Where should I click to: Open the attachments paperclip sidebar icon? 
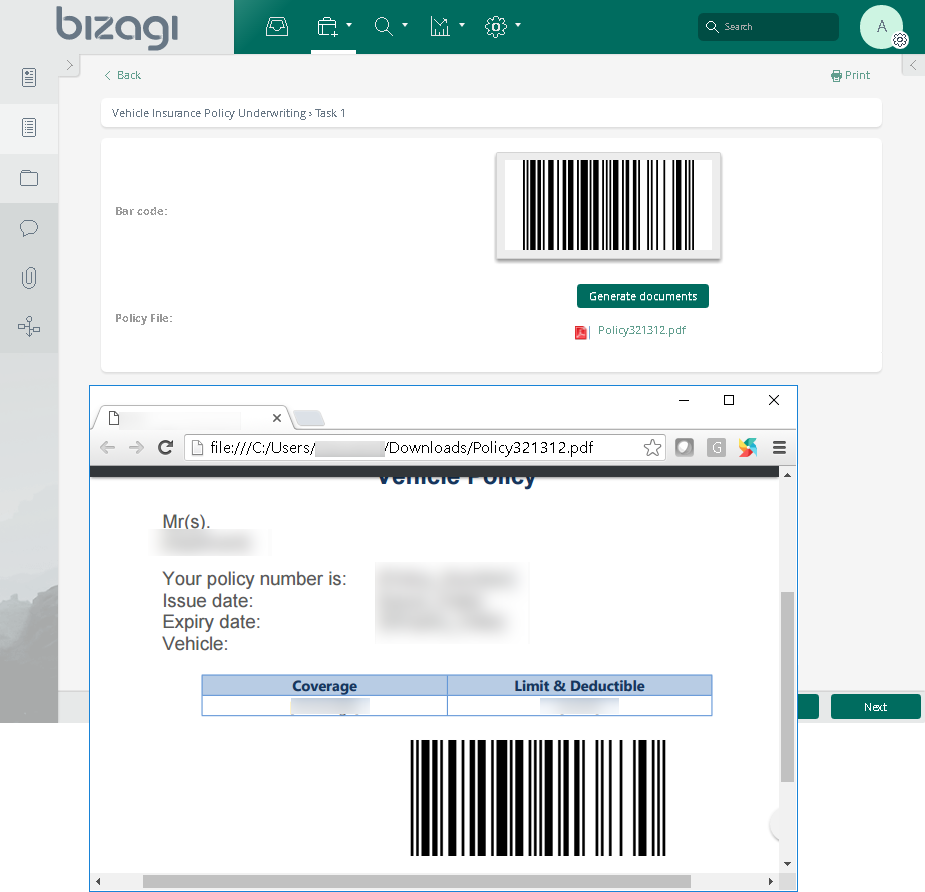point(29,277)
